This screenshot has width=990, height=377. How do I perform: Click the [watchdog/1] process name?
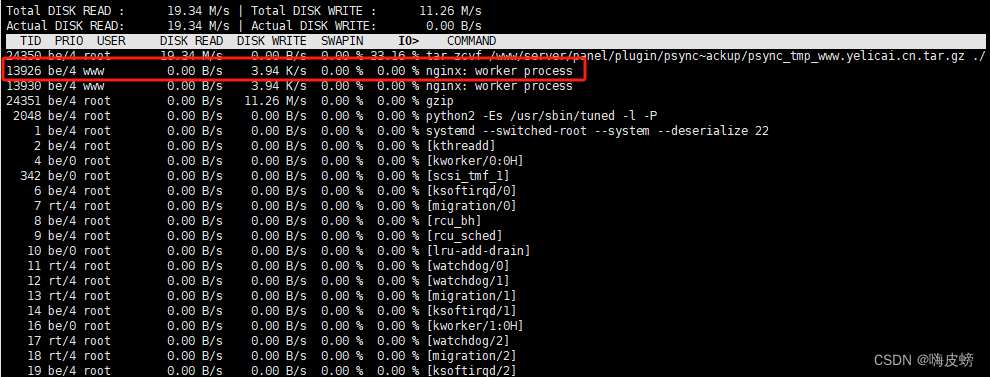tap(468, 280)
